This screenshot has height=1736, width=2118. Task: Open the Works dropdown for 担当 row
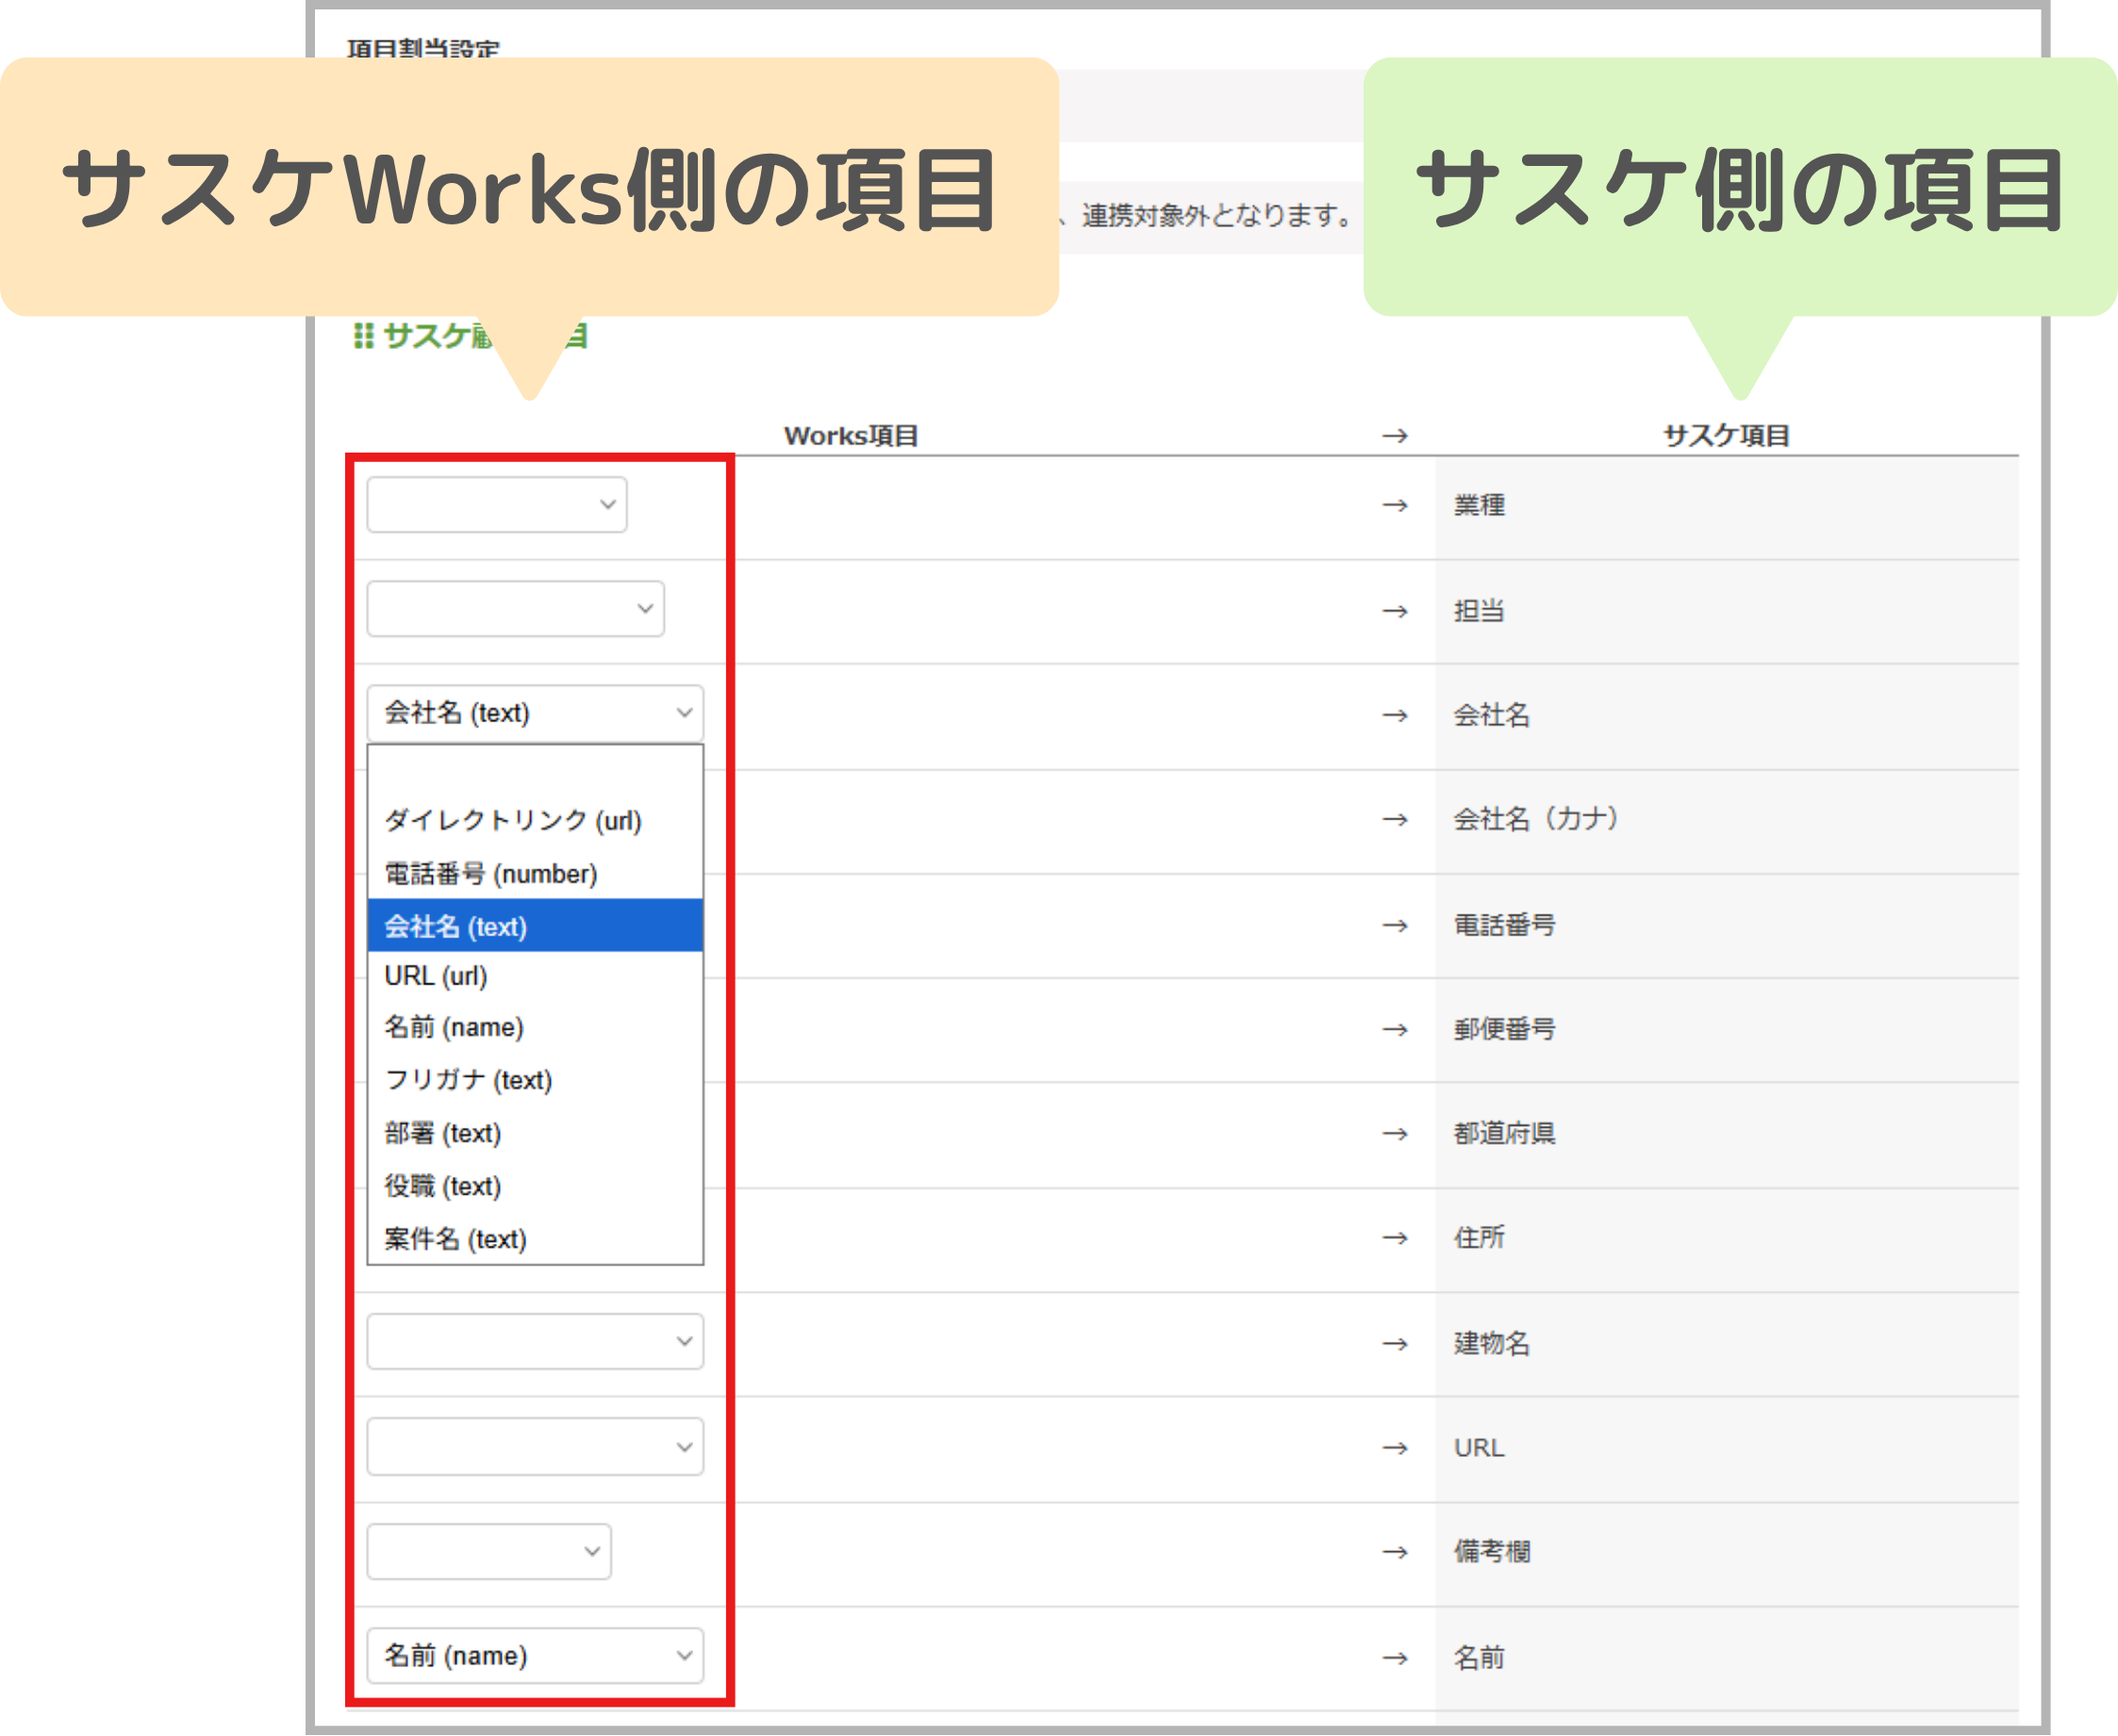(x=515, y=608)
